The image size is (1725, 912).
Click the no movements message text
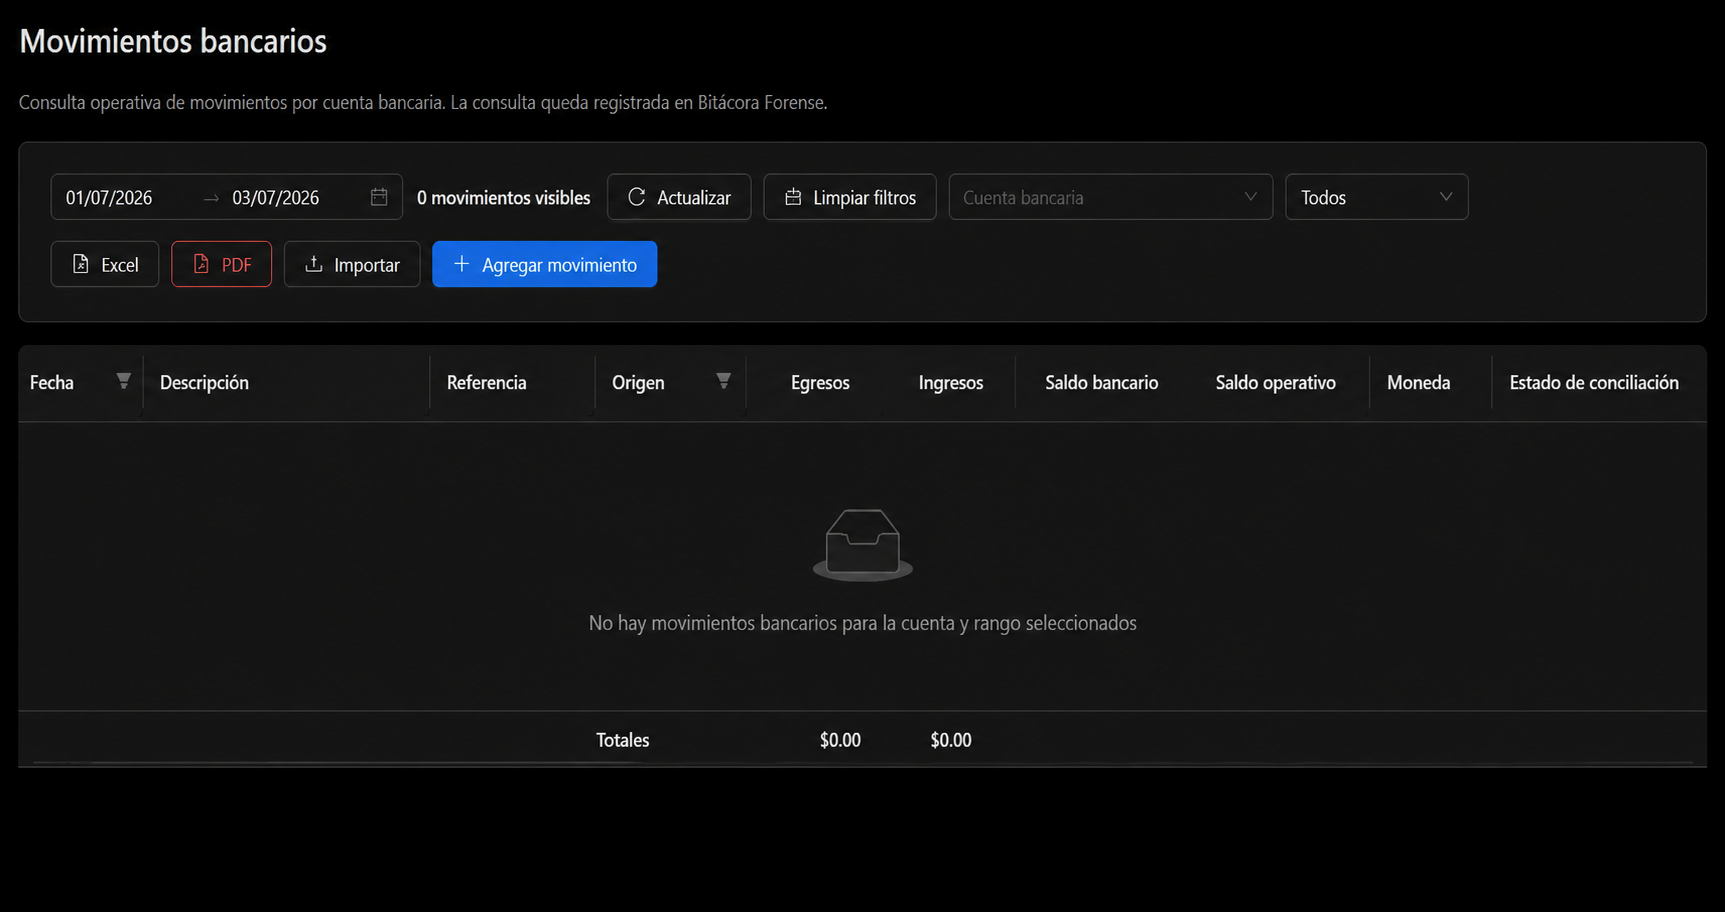click(x=863, y=623)
